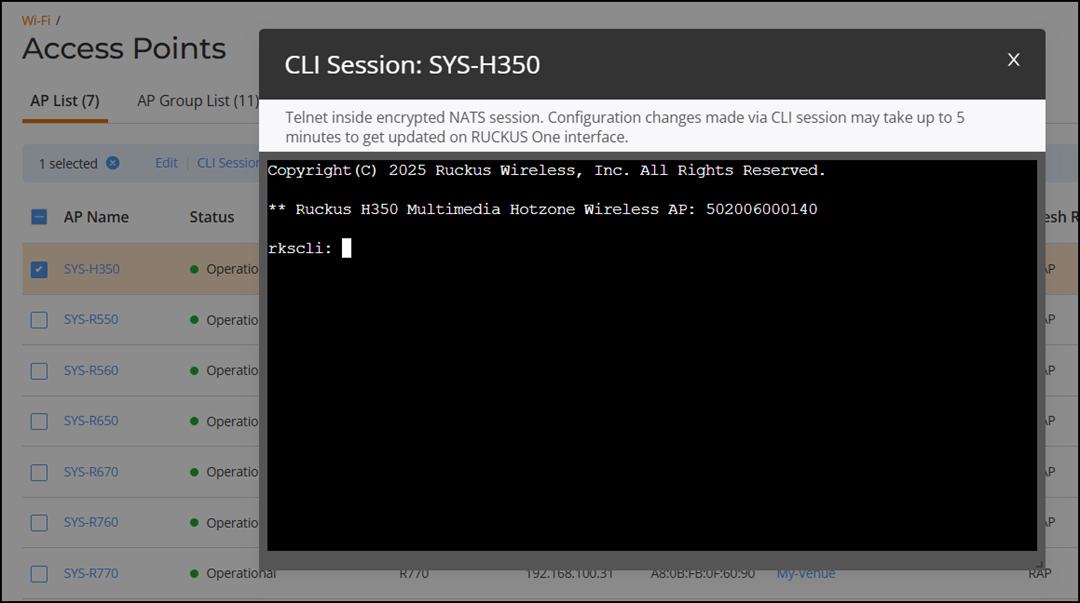The width and height of the screenshot is (1080, 603).
Task: Close the CLI Session dialog
Action: tap(1013, 60)
